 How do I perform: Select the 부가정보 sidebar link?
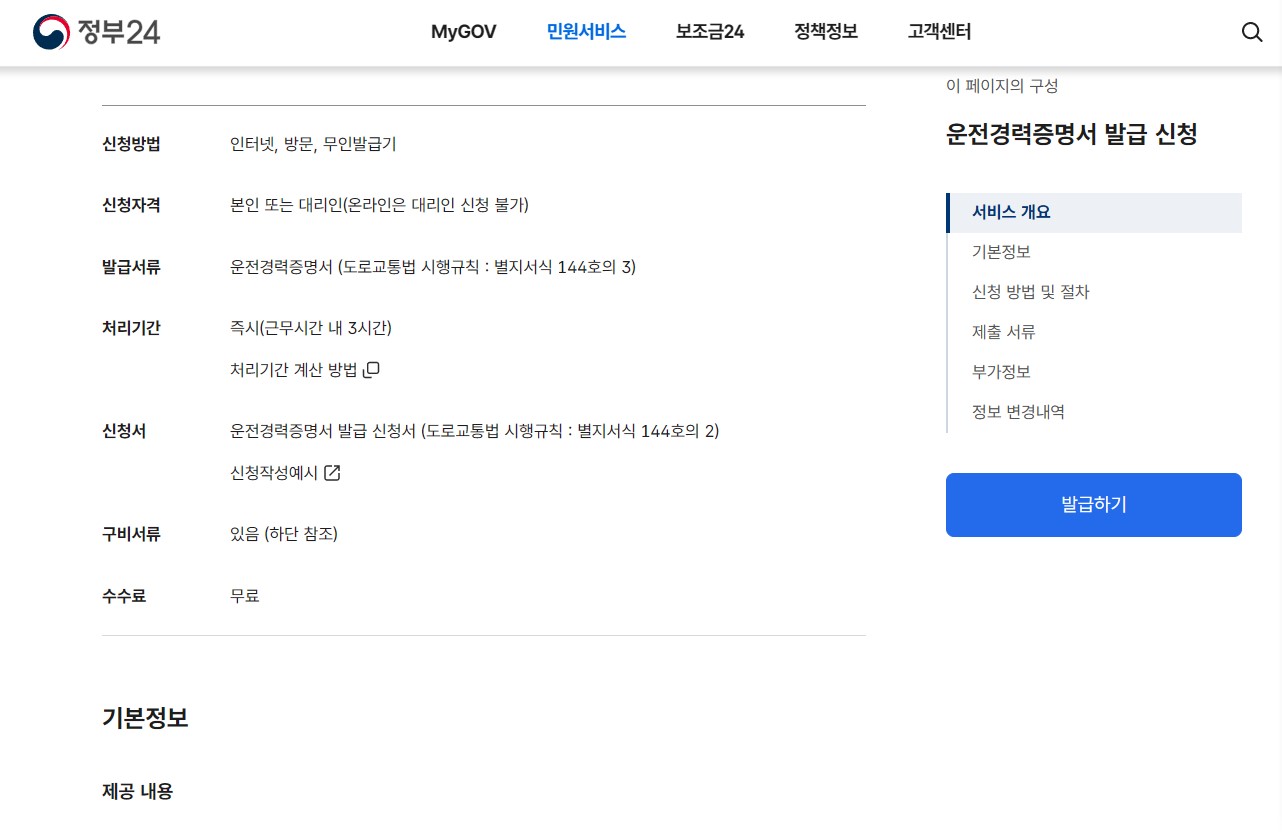point(999,371)
